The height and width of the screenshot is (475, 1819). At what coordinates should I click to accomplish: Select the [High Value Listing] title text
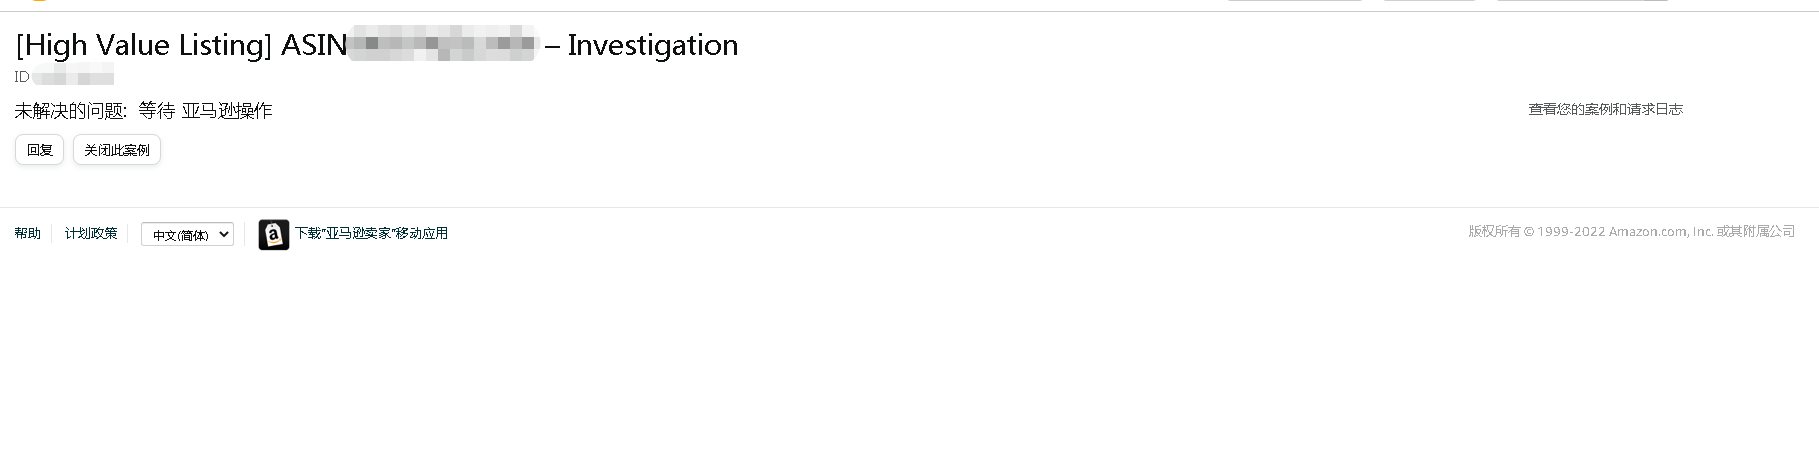pyautogui.click(x=144, y=45)
